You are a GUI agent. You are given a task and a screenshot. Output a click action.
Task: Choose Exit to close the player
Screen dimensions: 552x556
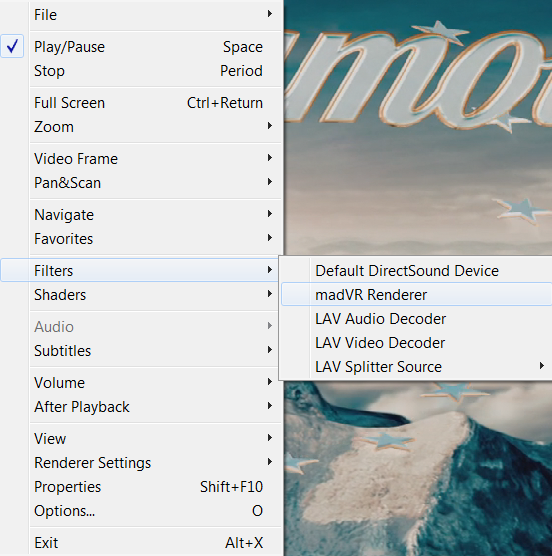point(142,543)
